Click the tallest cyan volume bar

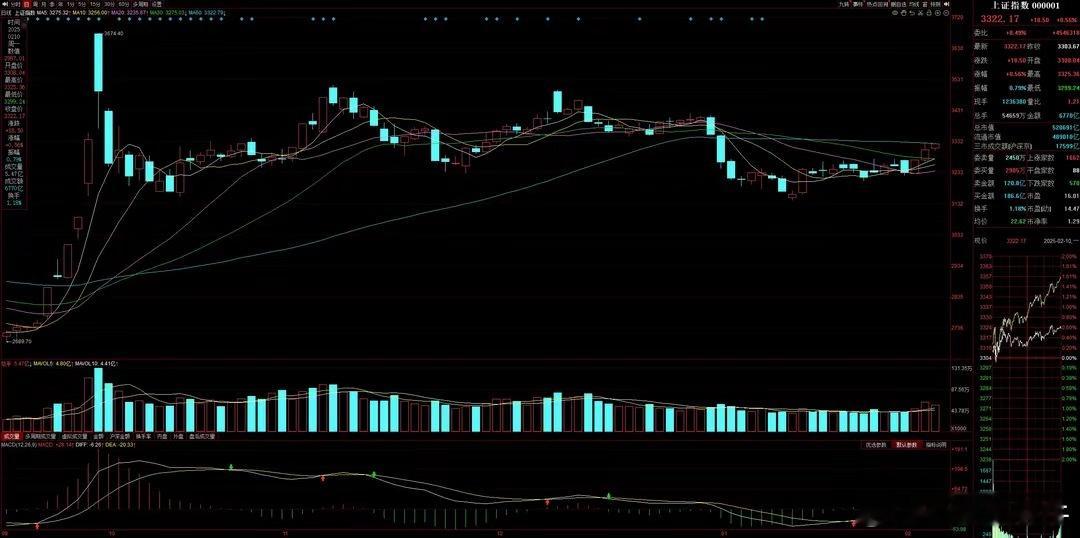(x=98, y=399)
